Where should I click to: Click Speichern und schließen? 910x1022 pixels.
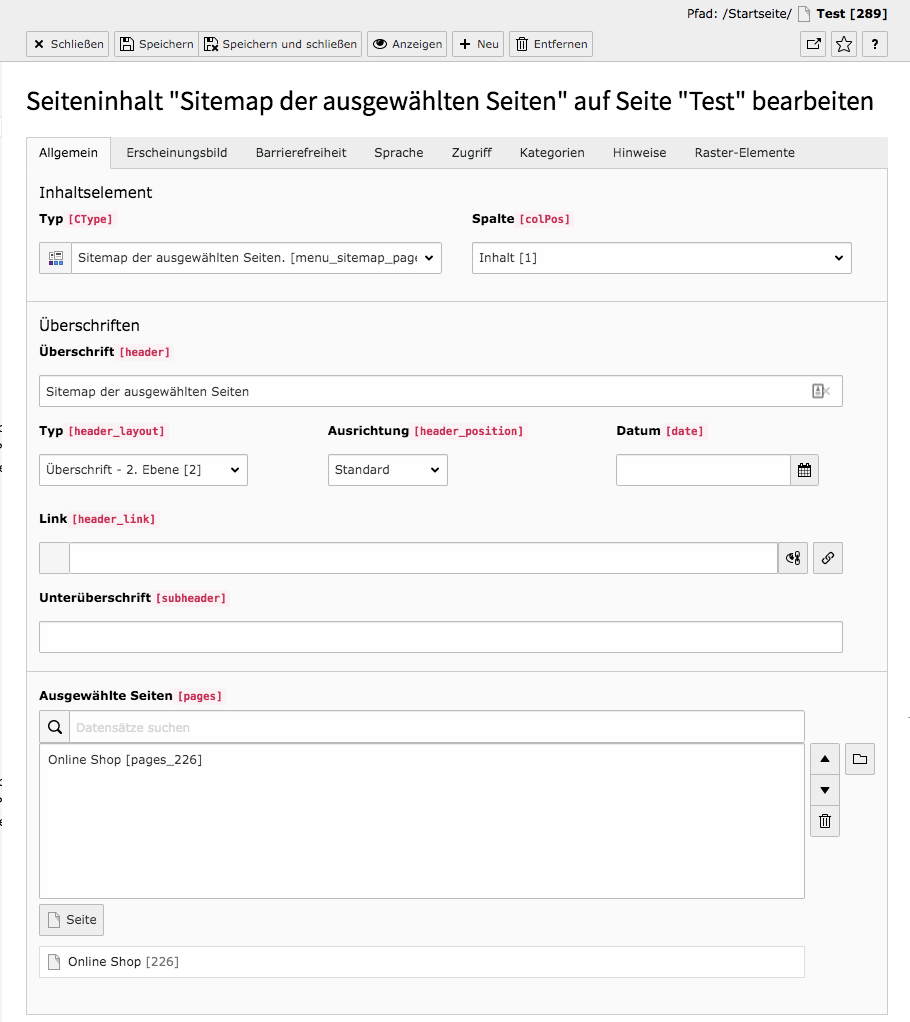click(280, 44)
